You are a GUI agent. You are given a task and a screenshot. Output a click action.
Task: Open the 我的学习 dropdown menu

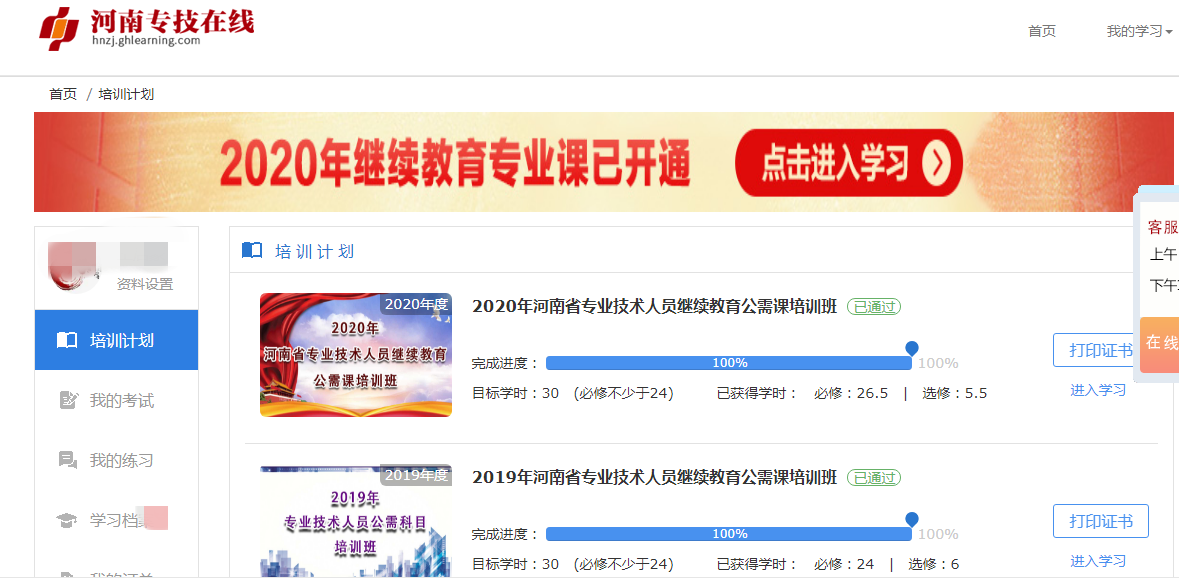tap(1138, 31)
